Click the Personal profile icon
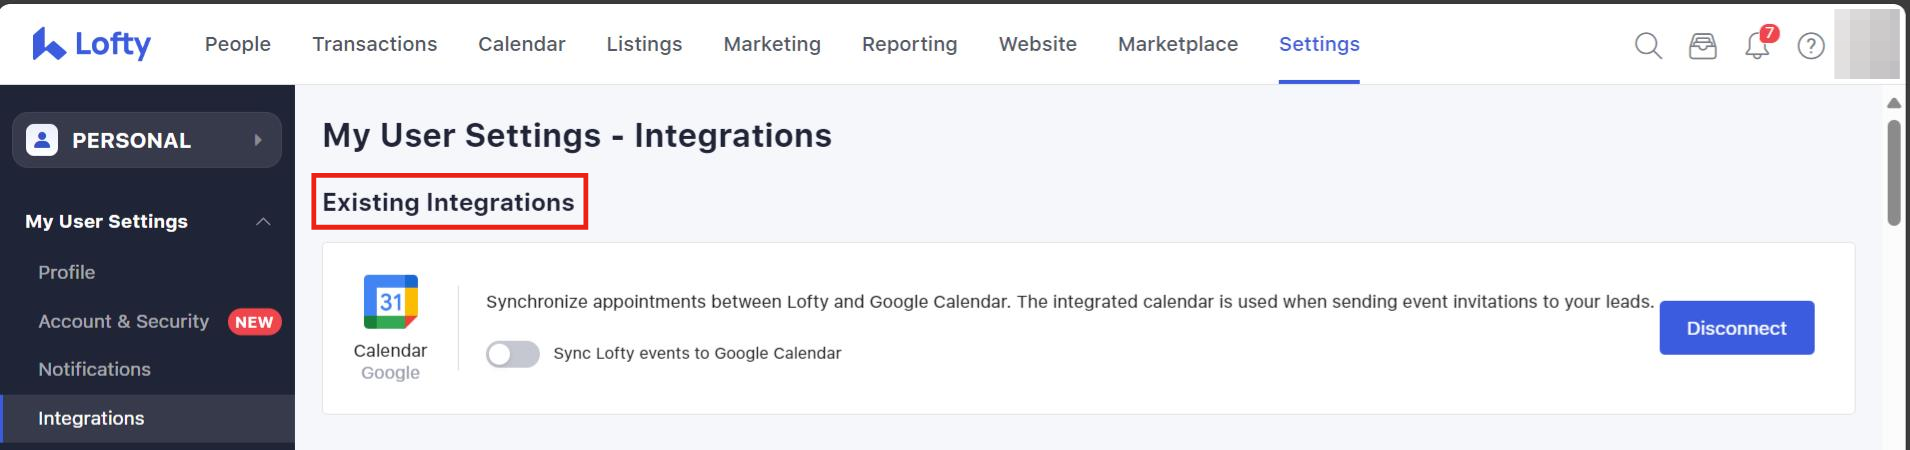The width and height of the screenshot is (1910, 450). [42, 140]
